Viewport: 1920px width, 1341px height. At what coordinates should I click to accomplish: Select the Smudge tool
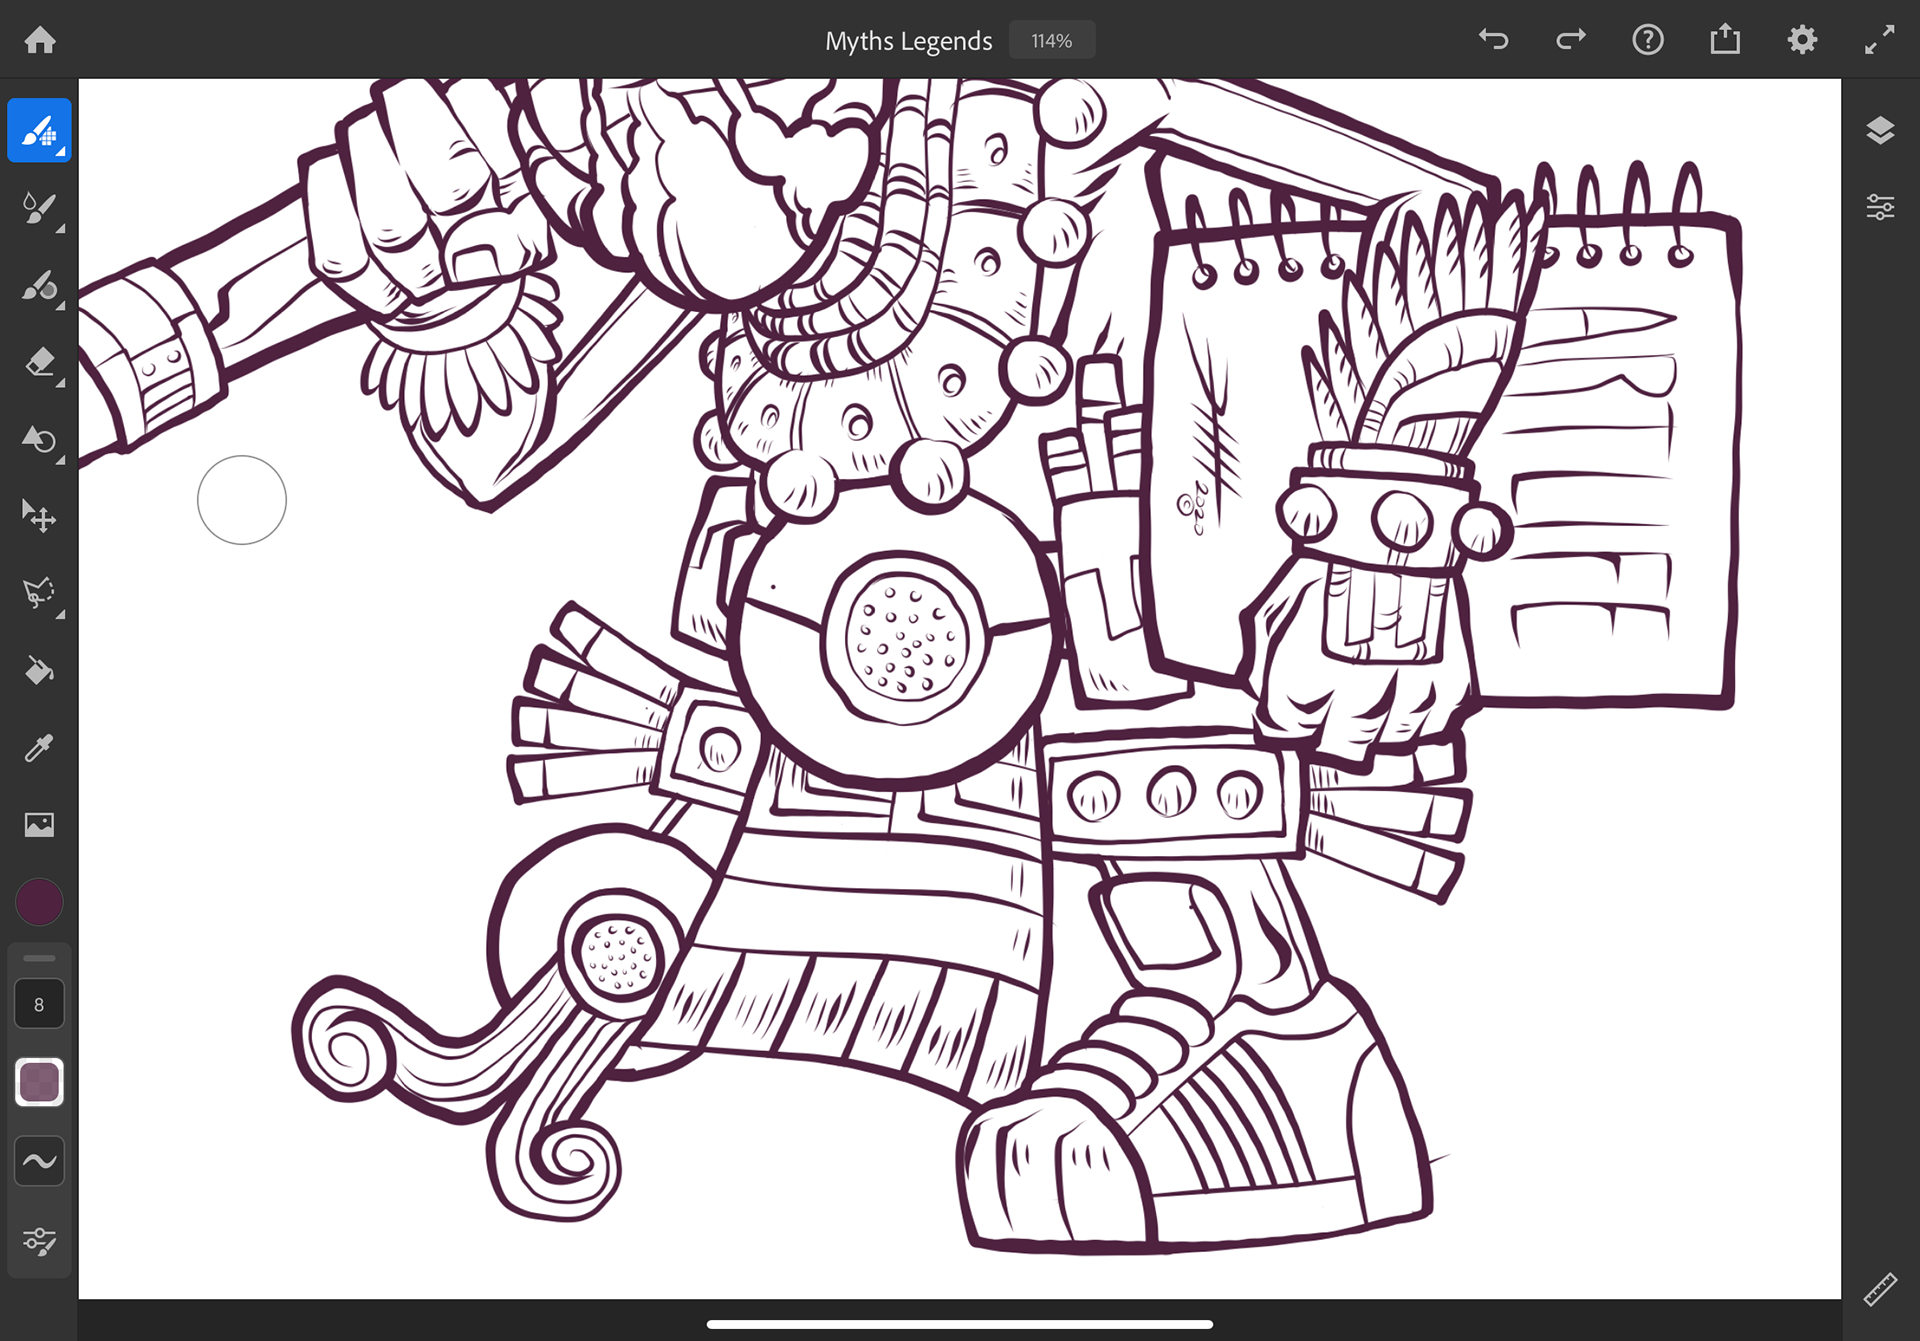(39, 439)
